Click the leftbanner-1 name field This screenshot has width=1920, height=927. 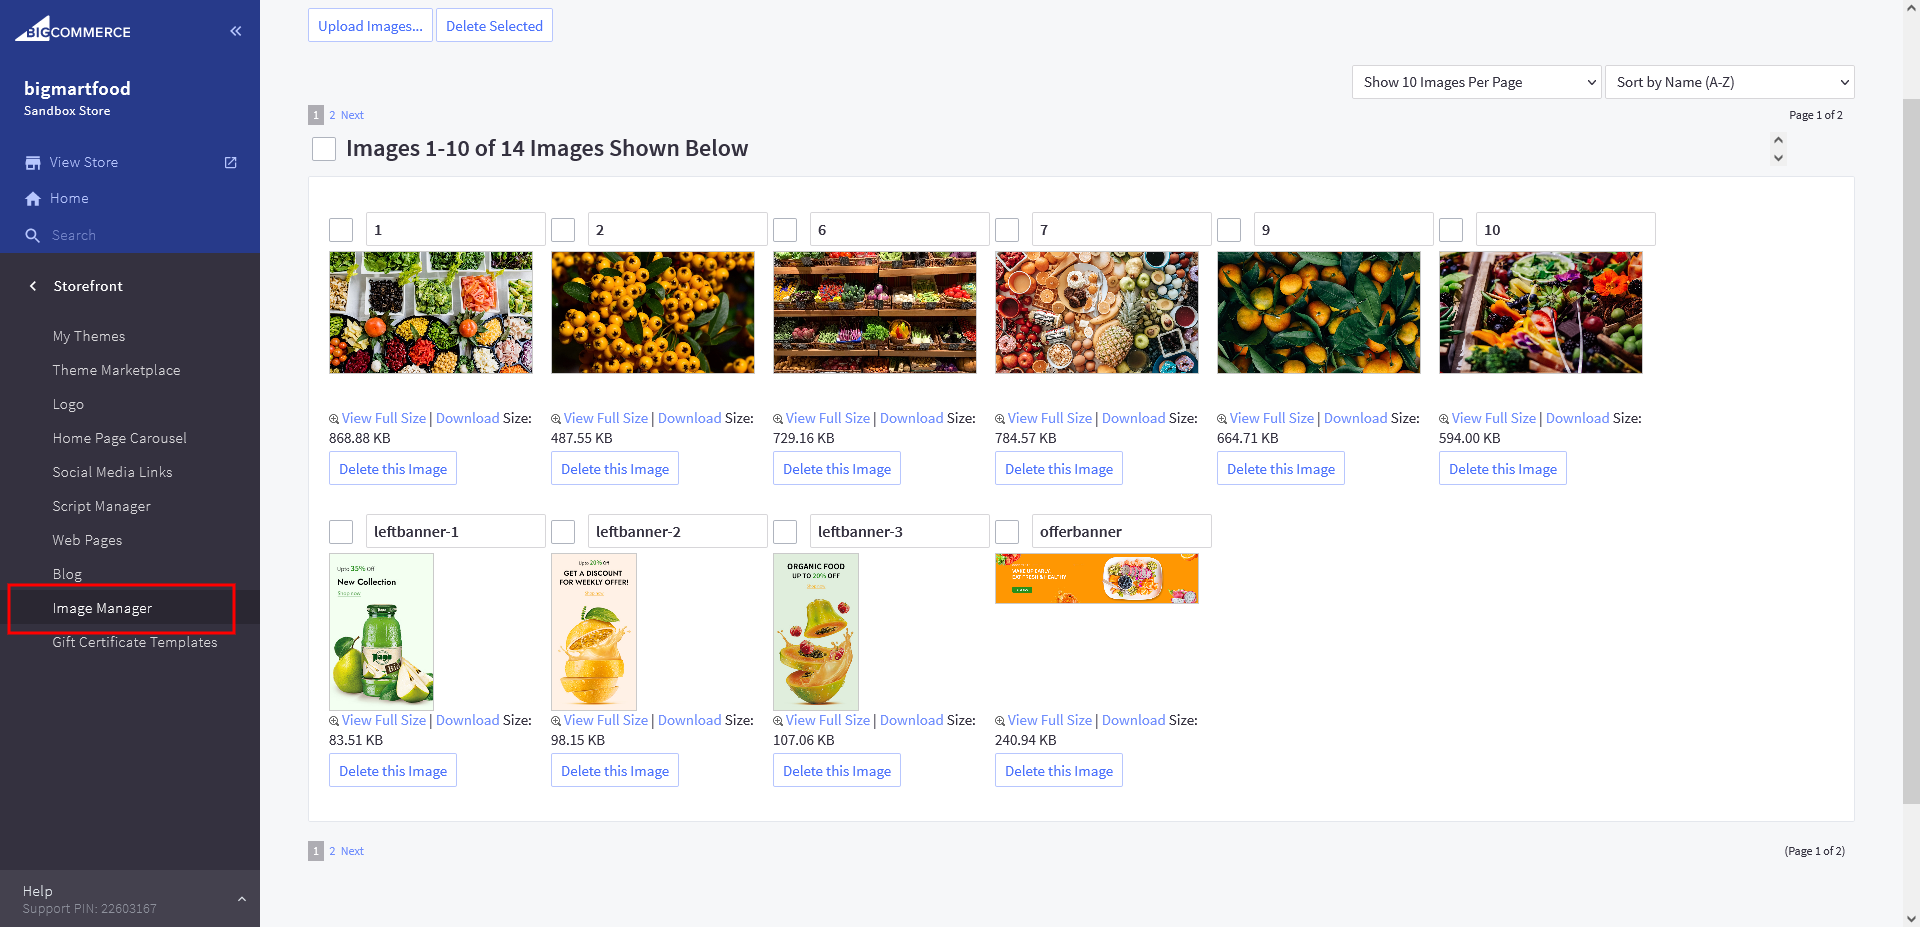pyautogui.click(x=455, y=532)
